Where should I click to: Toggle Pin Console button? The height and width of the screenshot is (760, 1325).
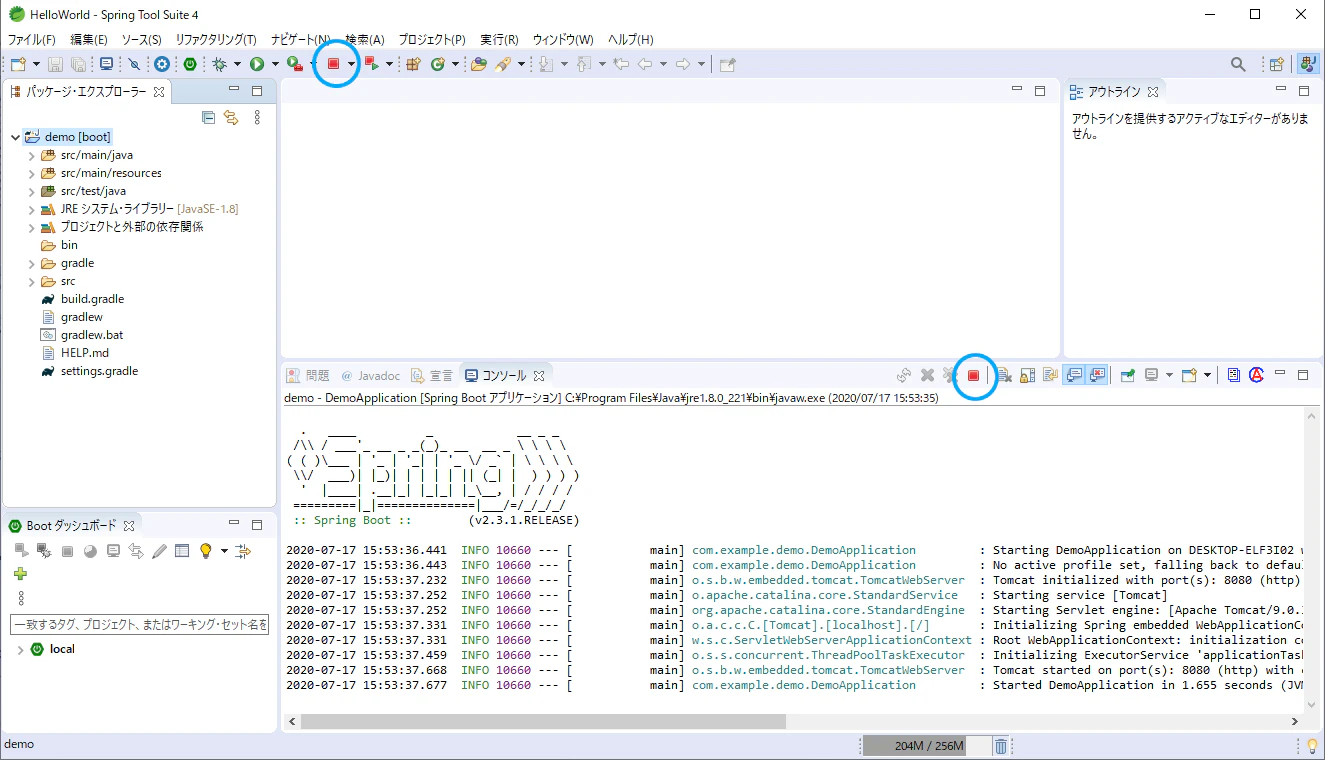(x=1128, y=375)
